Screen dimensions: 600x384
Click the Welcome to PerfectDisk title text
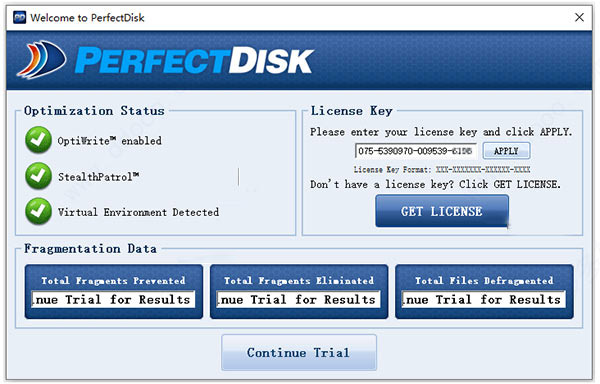pos(87,18)
